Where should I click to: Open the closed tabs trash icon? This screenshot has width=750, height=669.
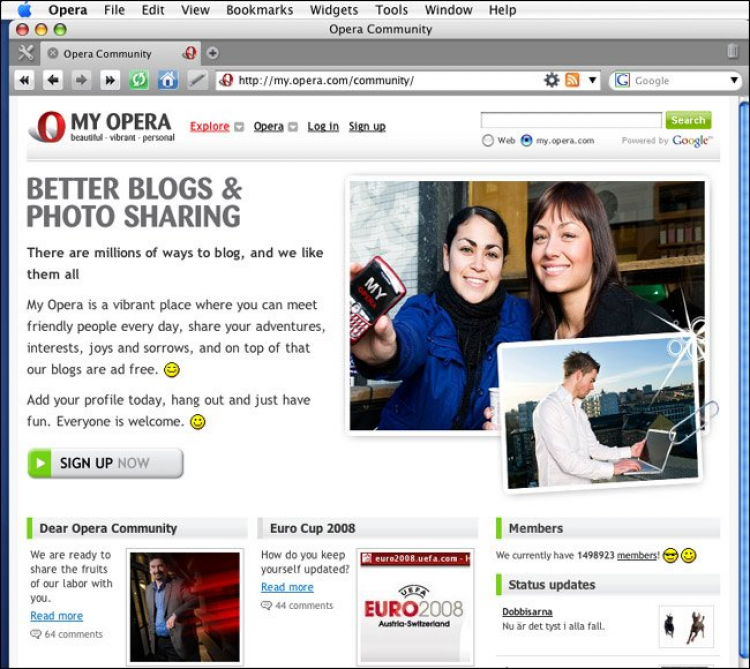(x=732, y=51)
